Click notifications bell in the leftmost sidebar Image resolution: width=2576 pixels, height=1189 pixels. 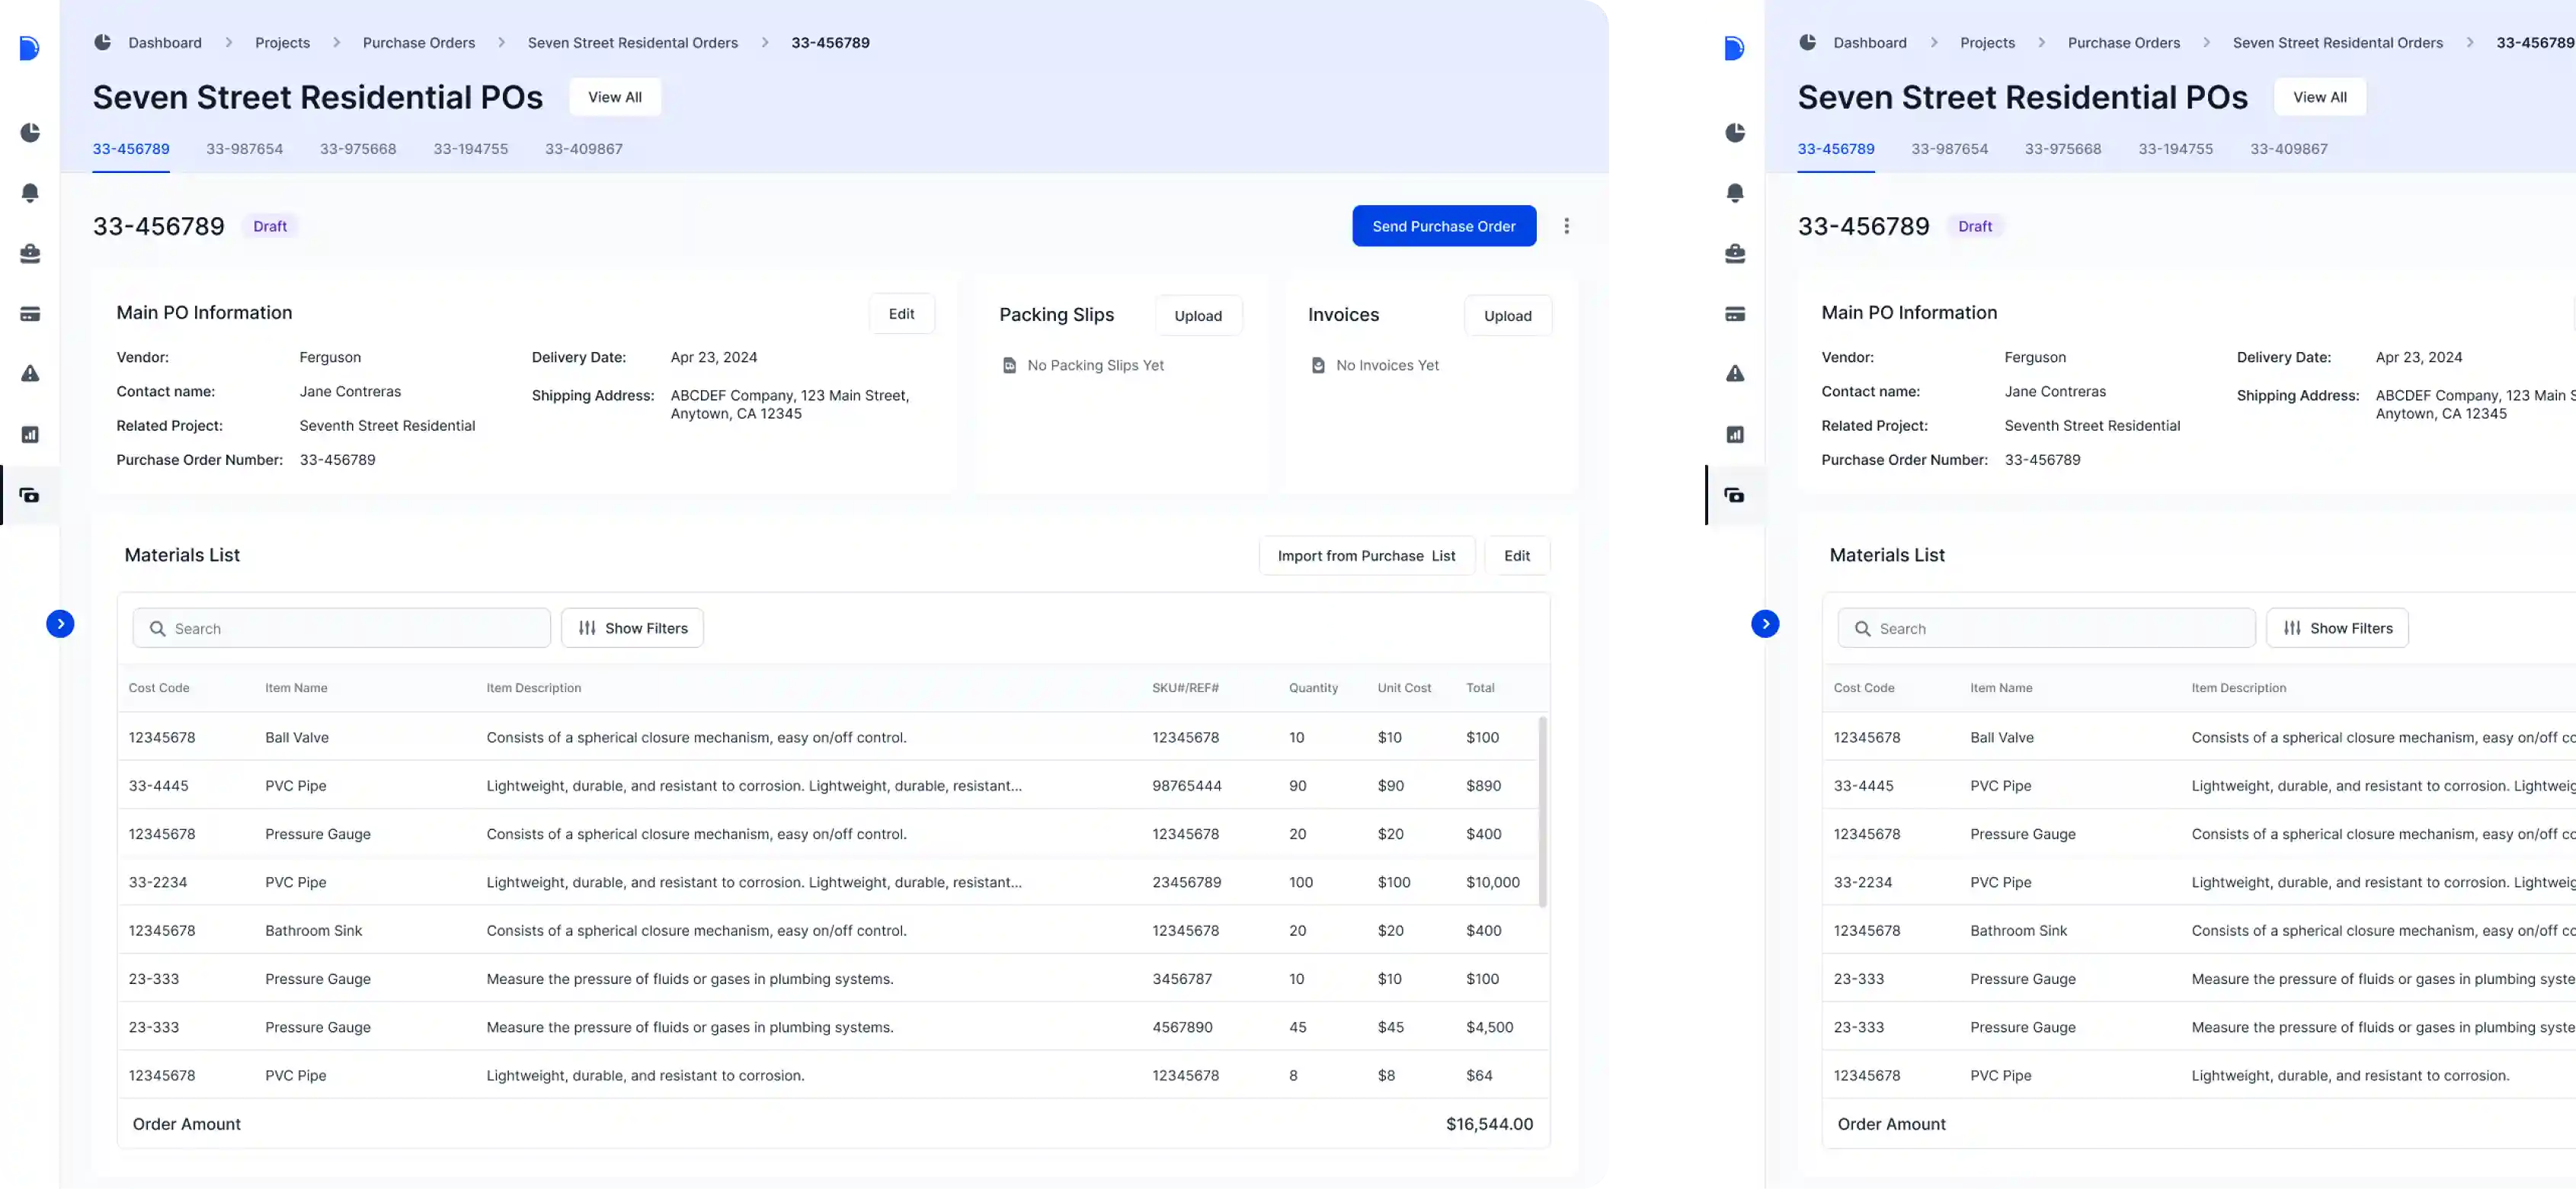coord(30,192)
